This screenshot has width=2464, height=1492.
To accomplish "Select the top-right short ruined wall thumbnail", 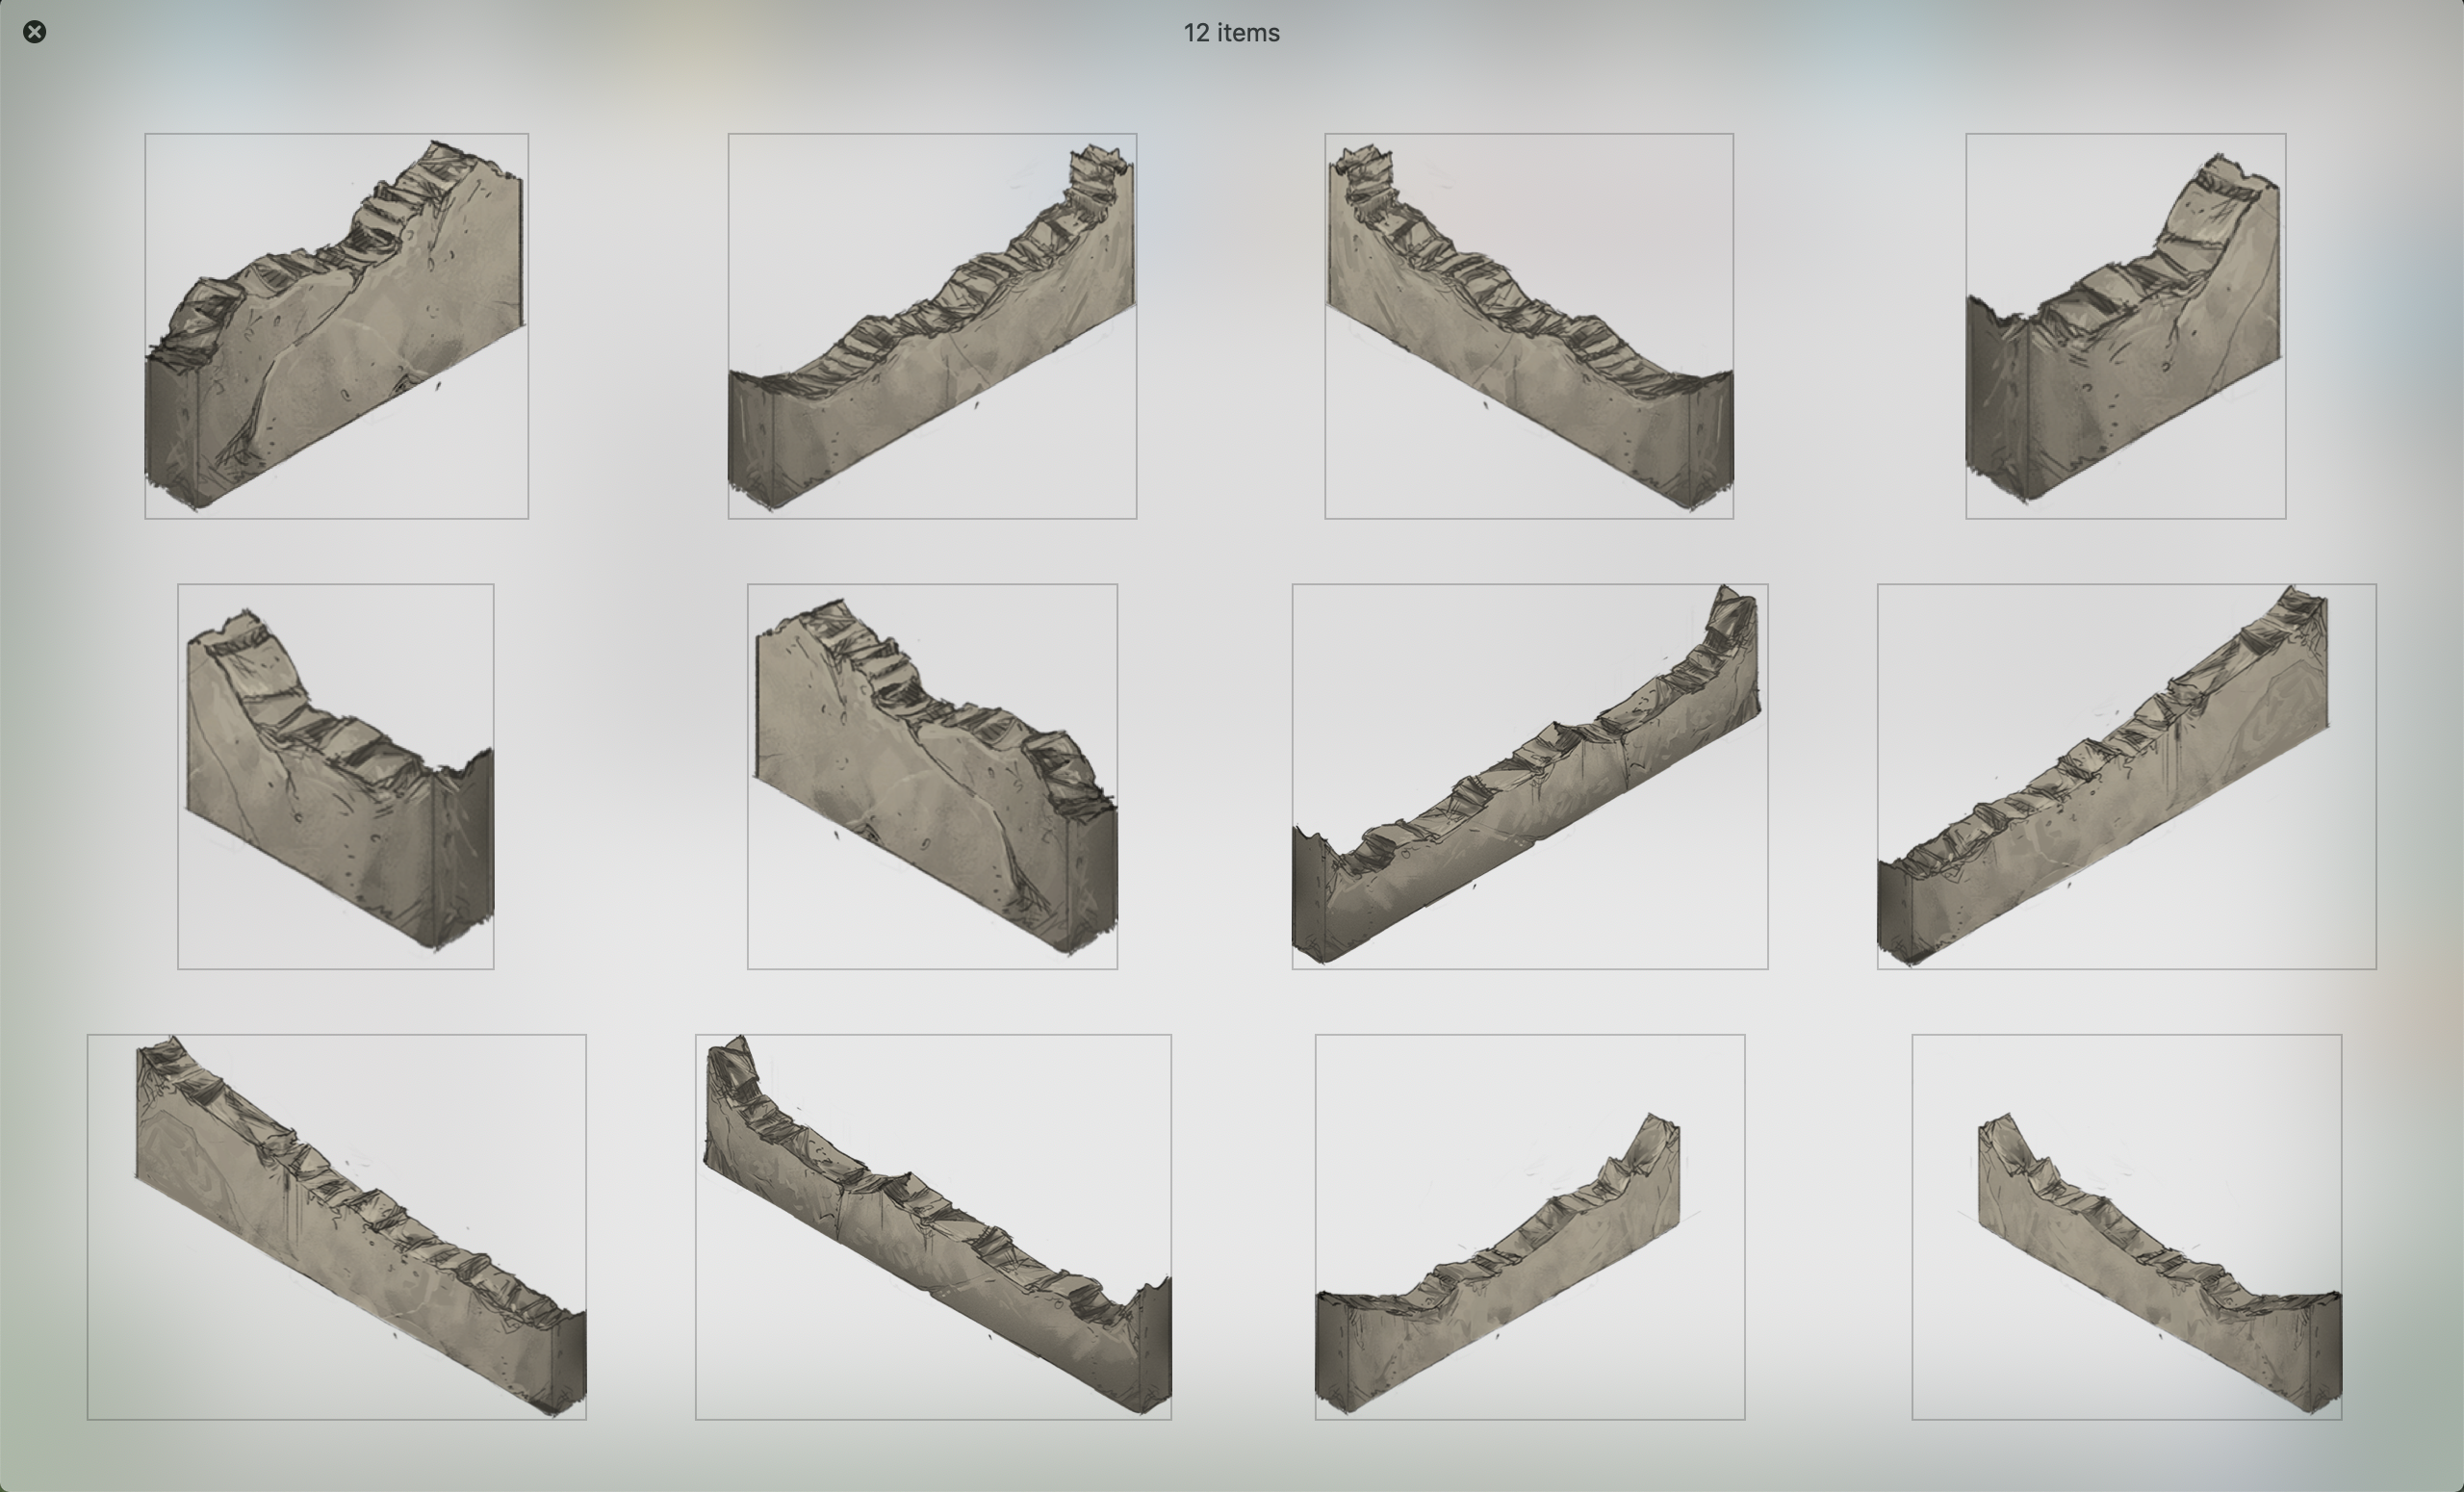I will click(x=2125, y=326).
